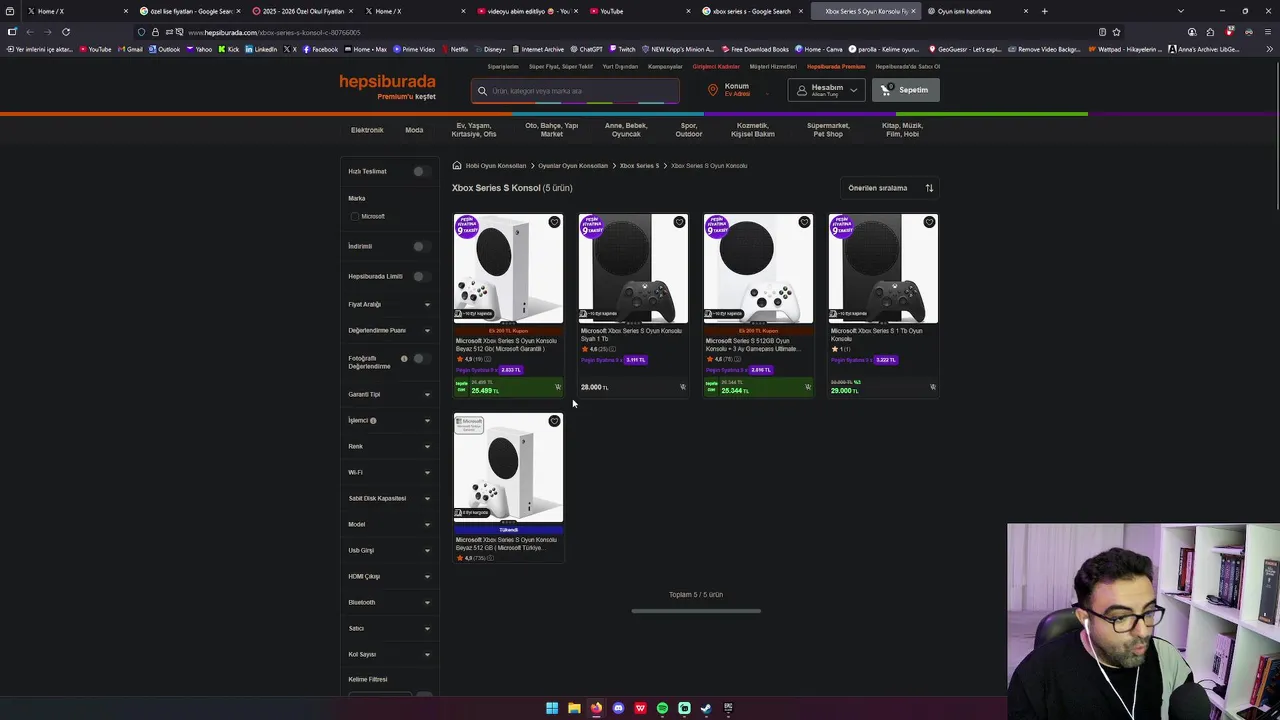Check the Microsoft brand checkbox
Image resolution: width=1280 pixels, height=720 pixels.
tap(354, 216)
